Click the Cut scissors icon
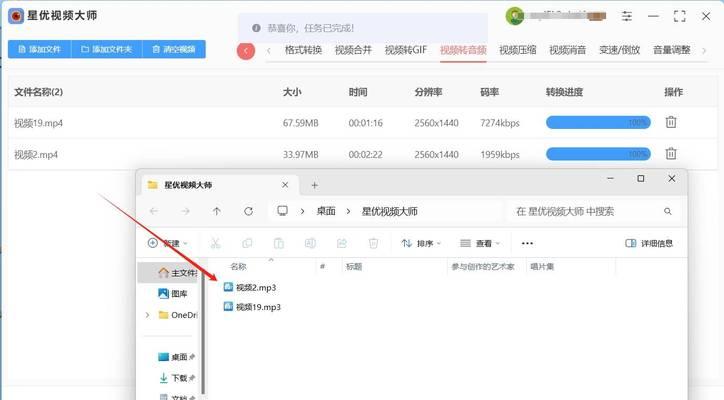The image size is (724, 400). click(216, 243)
